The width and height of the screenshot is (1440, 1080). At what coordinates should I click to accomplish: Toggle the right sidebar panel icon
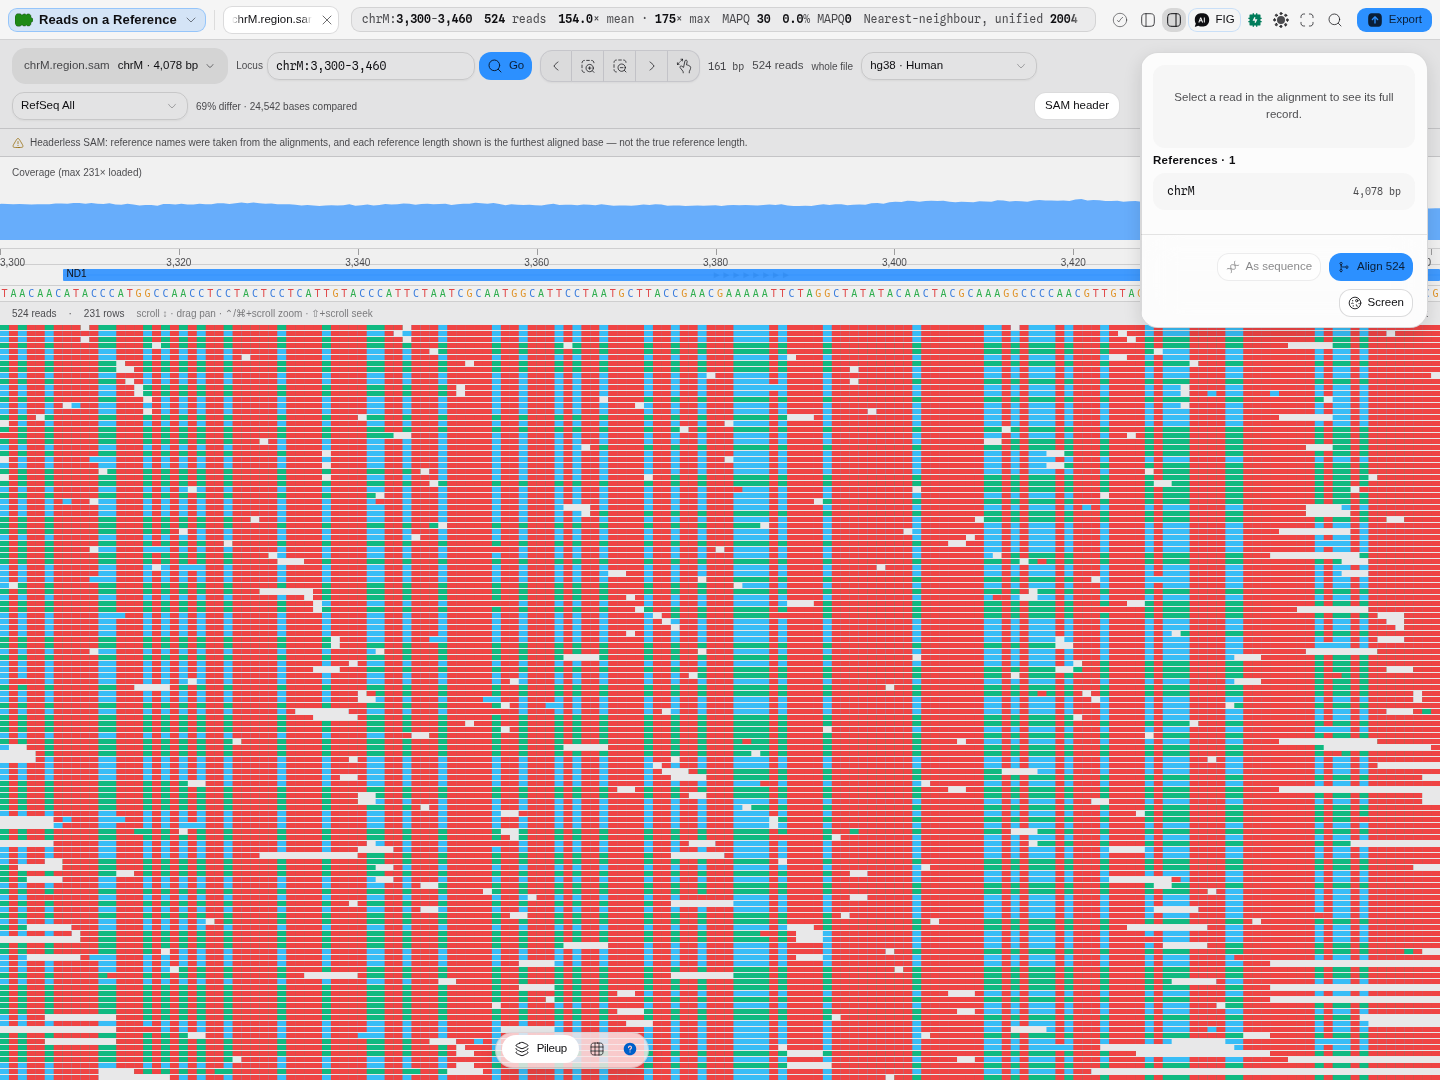coord(1174,20)
